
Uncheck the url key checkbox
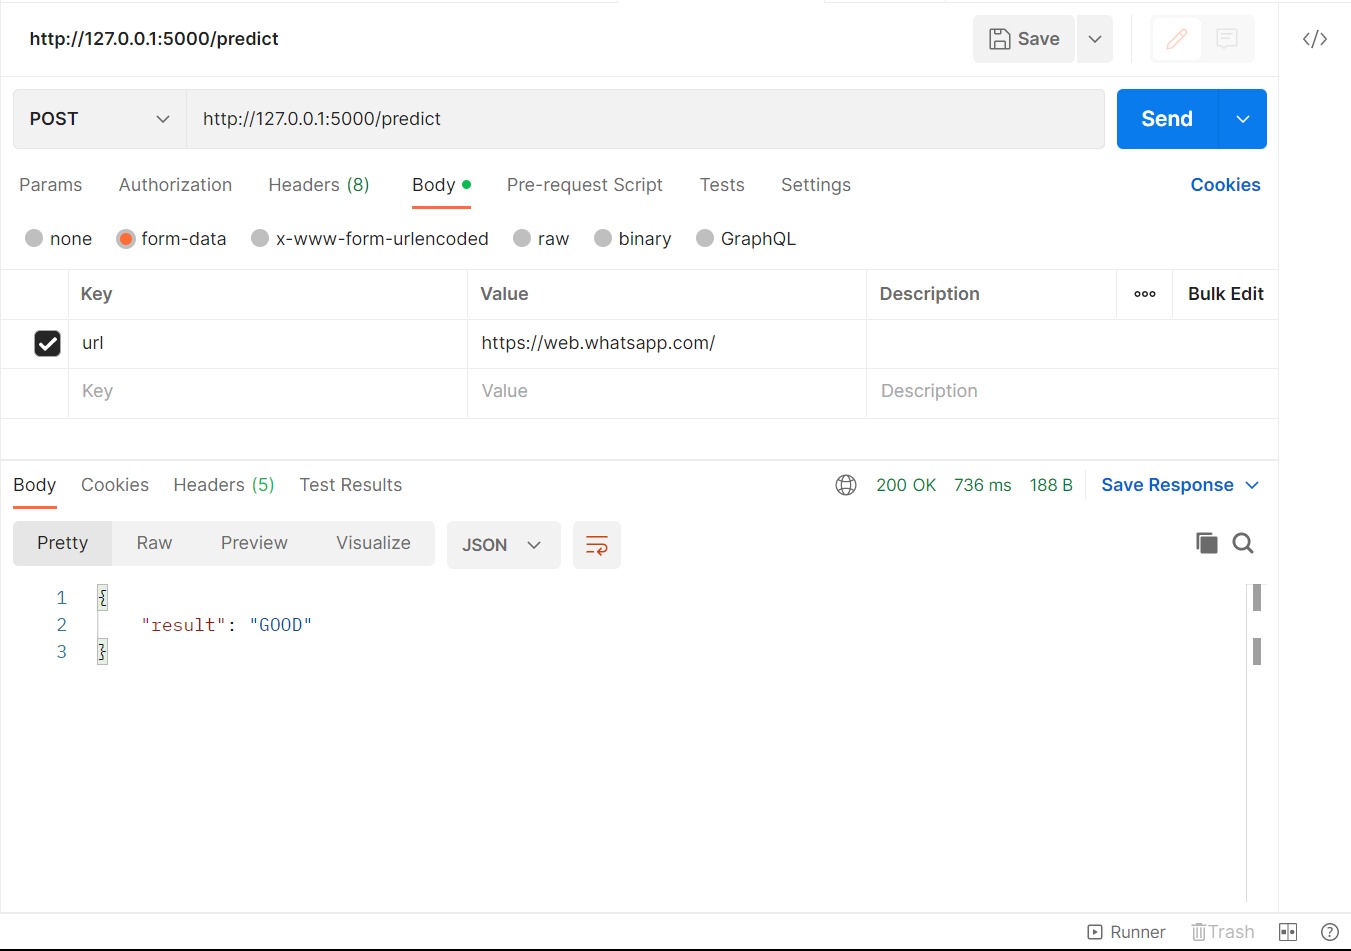(x=47, y=343)
